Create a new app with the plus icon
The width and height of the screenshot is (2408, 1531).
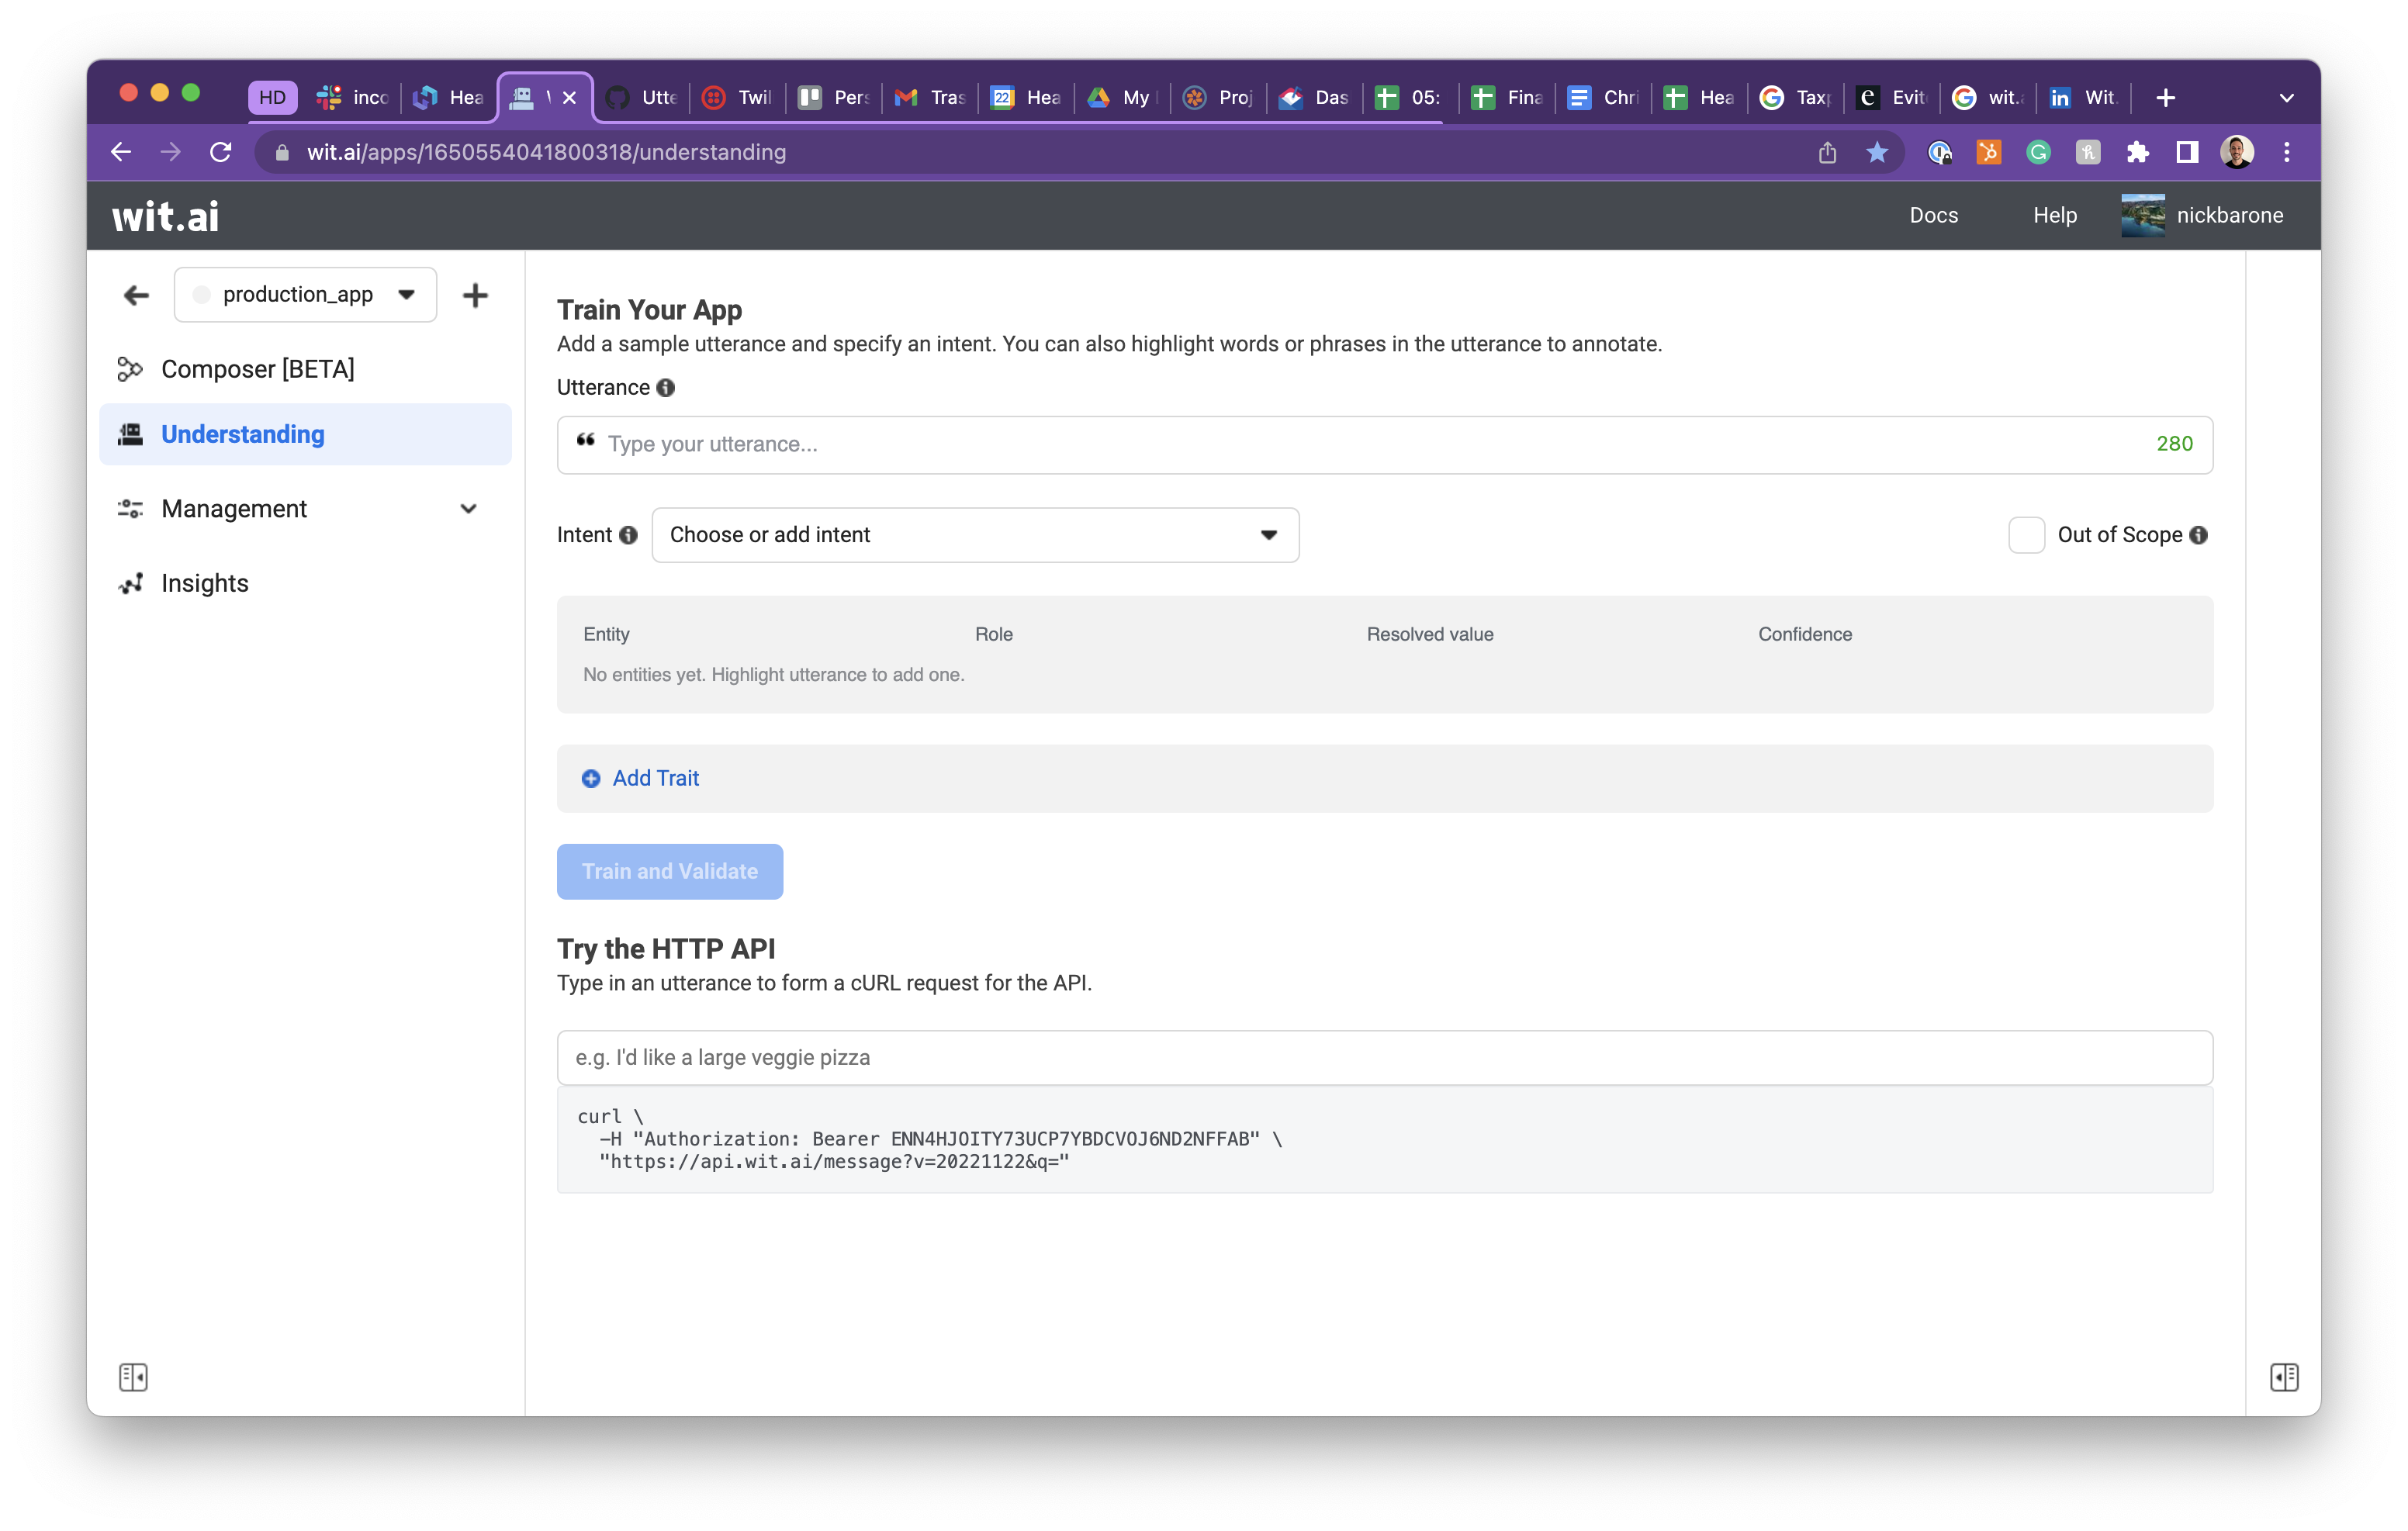pyautogui.click(x=475, y=294)
